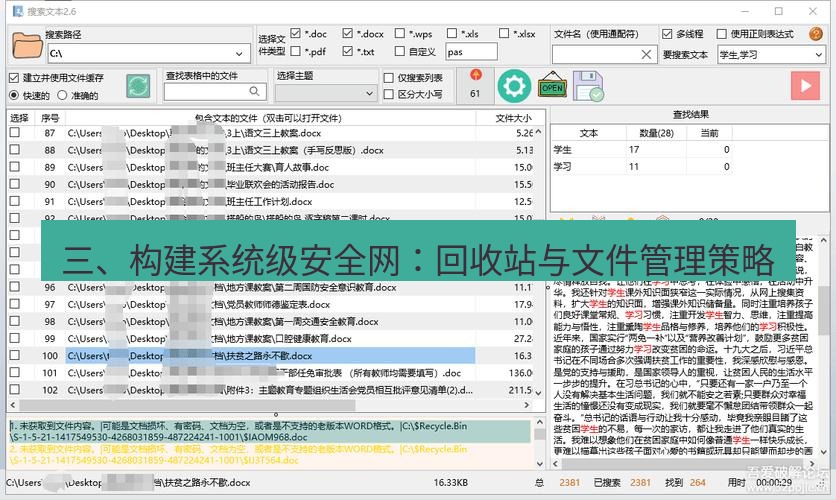Clear the file name wildcard field with X
The height and width of the screenshot is (500, 836).
point(646,54)
